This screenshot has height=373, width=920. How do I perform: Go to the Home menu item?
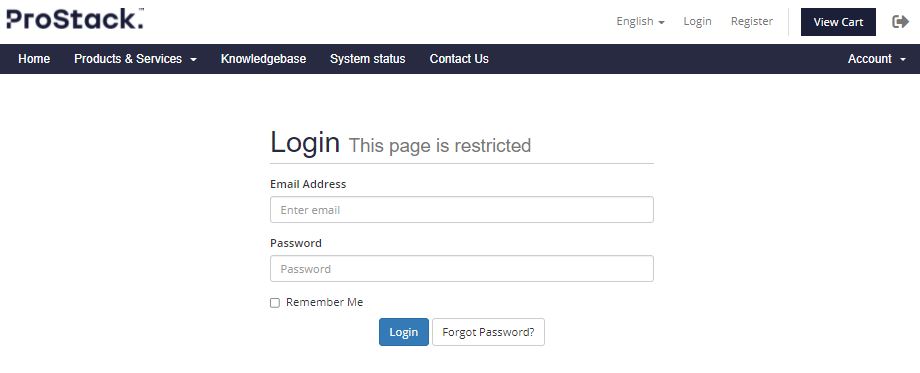coord(34,59)
